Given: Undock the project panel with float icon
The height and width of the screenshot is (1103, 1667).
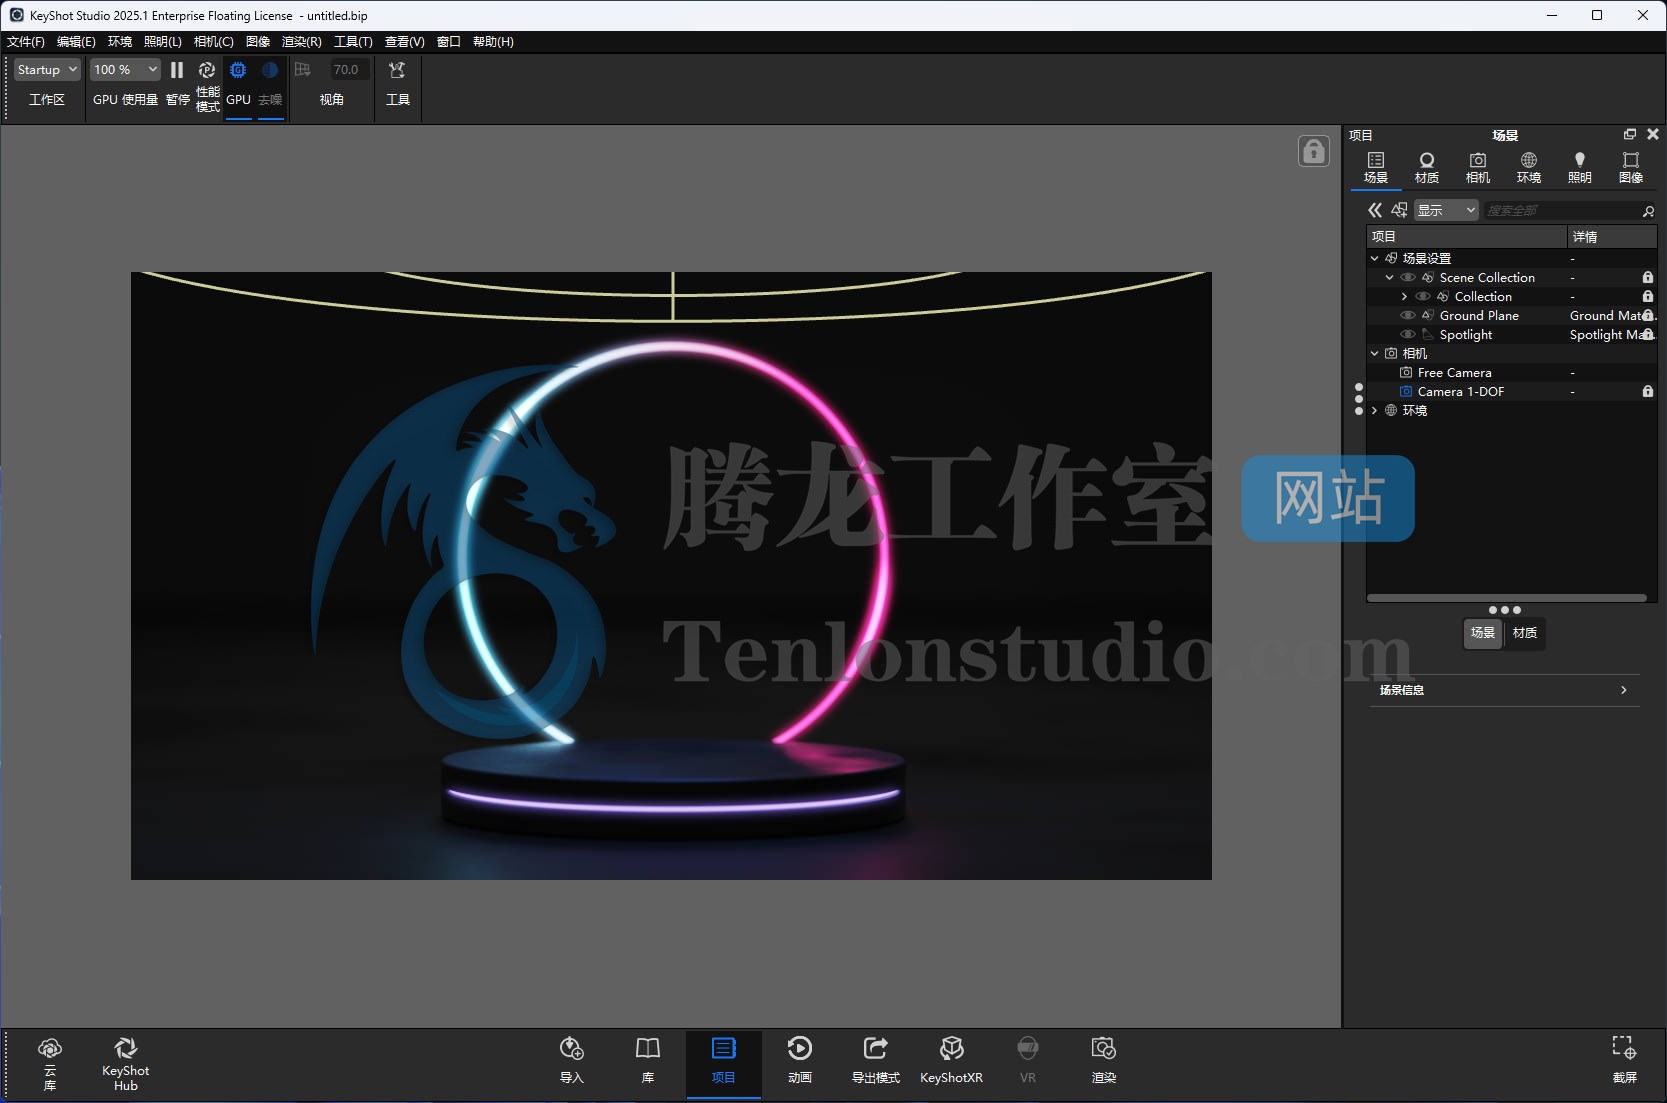Looking at the screenshot, I should point(1630,134).
